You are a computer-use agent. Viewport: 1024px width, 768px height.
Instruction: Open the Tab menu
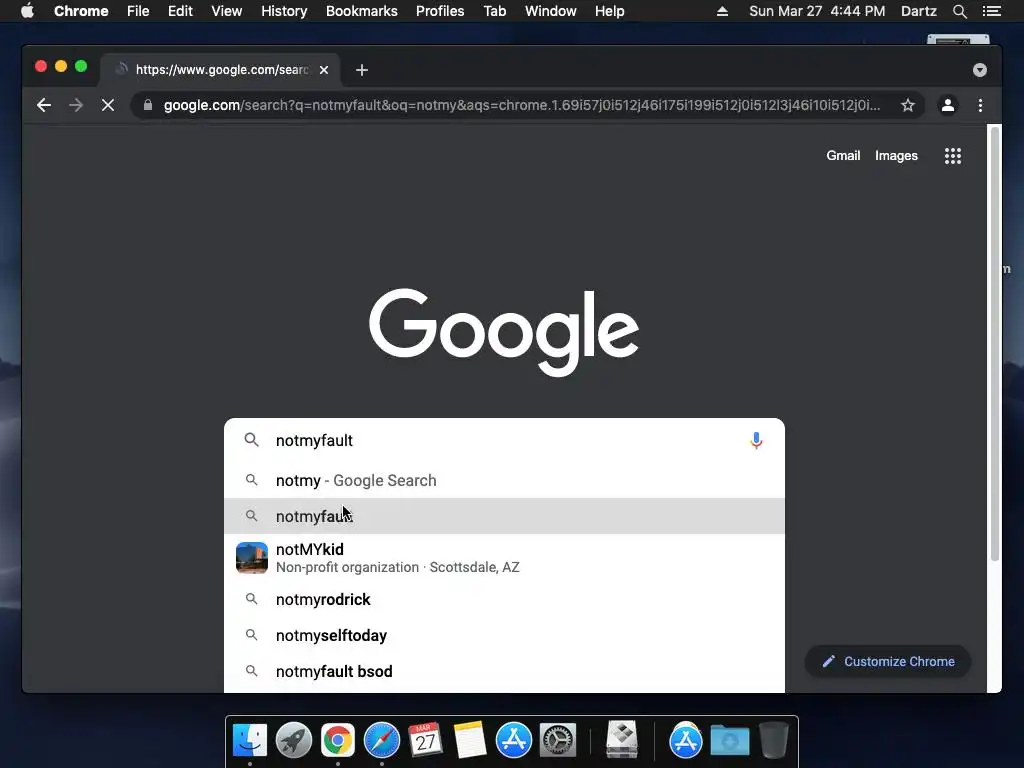tap(495, 11)
